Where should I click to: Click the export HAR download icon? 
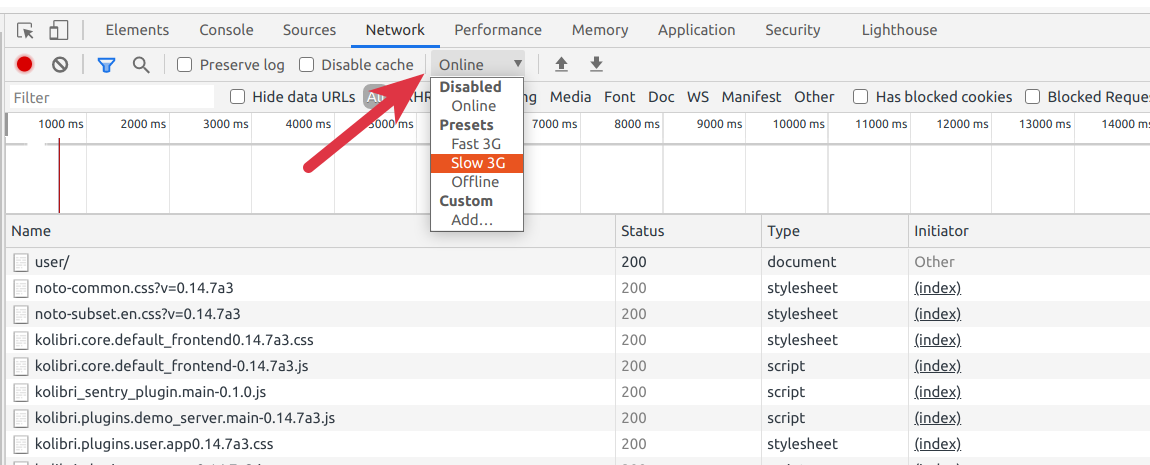pyautogui.click(x=596, y=65)
